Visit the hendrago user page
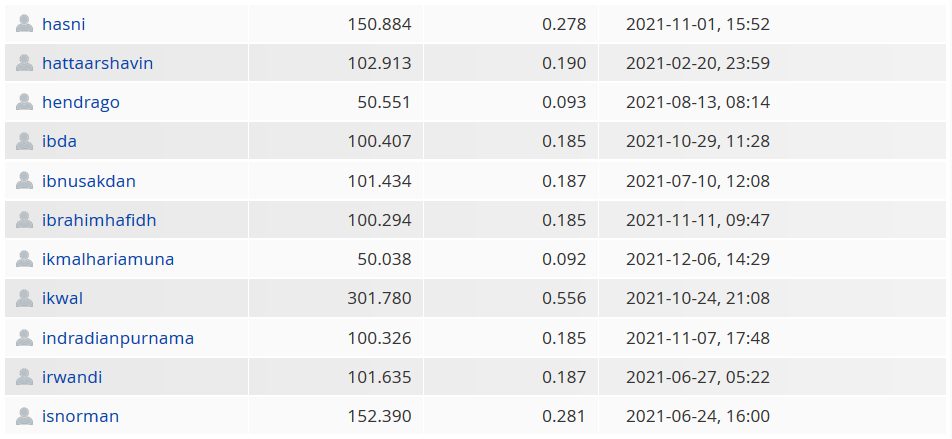Viewport: 952px width, 439px height. (x=81, y=103)
